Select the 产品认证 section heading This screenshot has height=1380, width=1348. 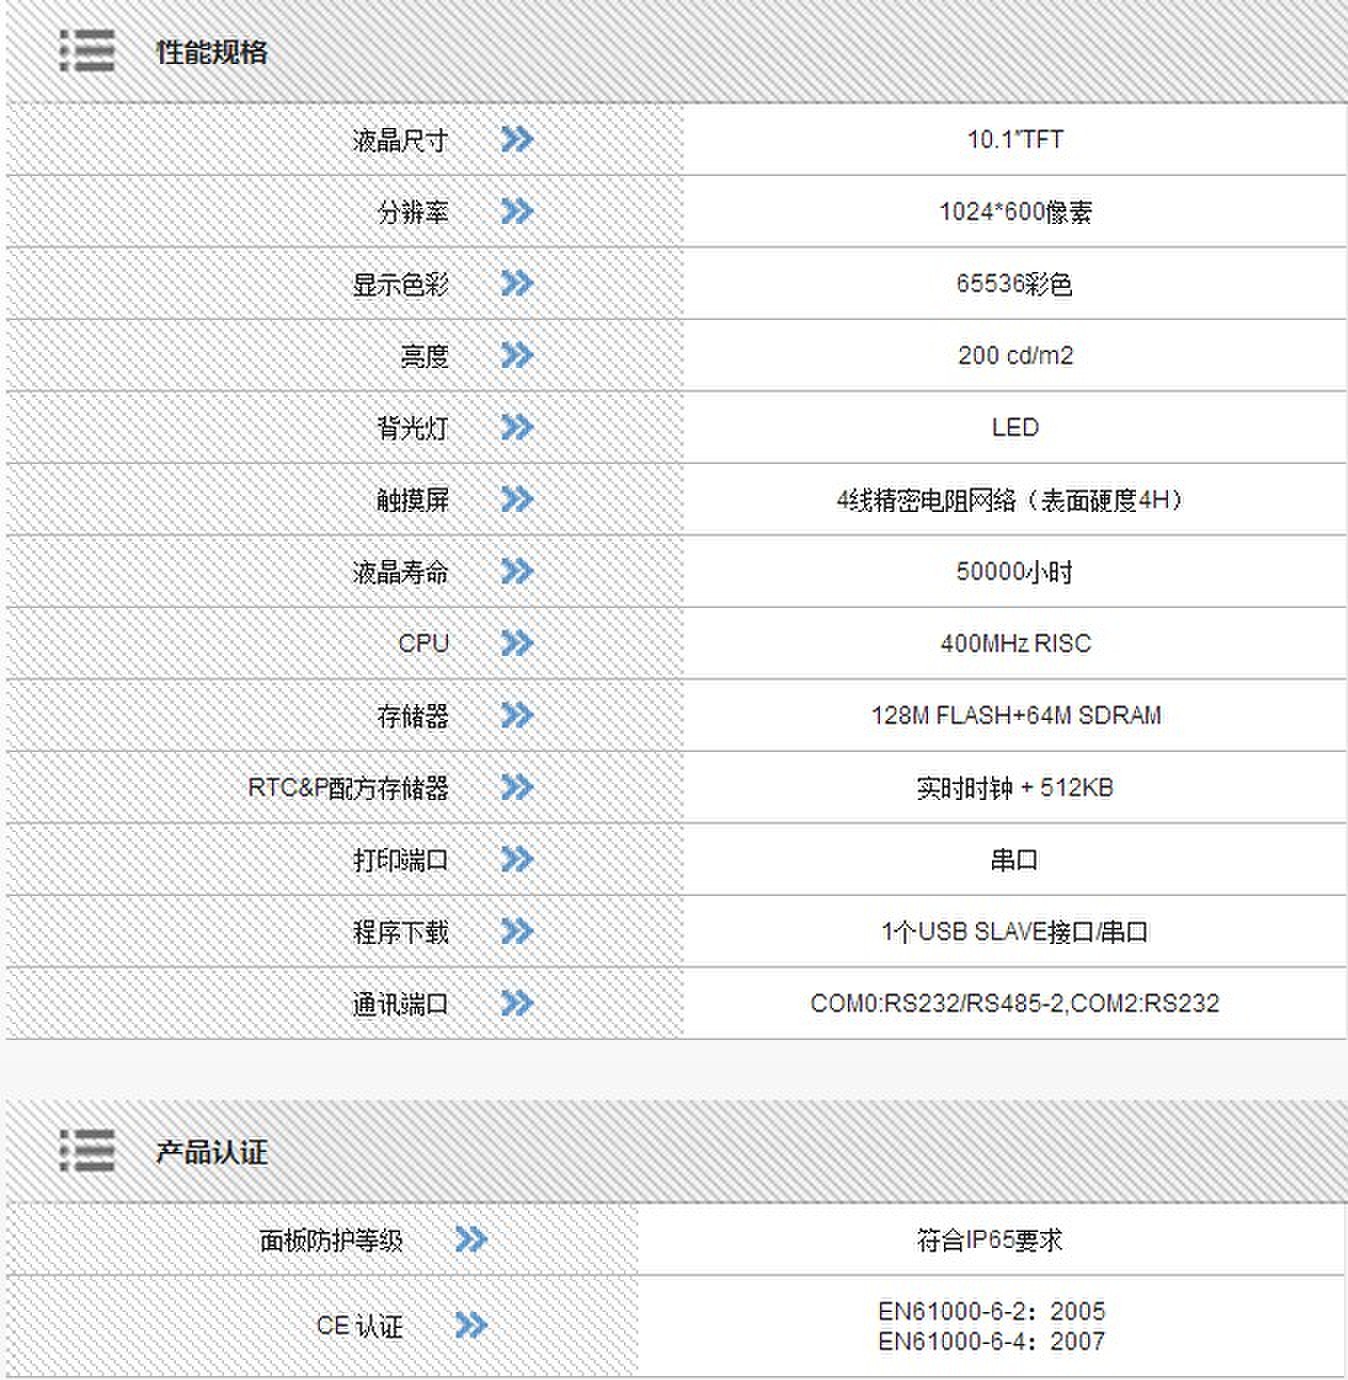pos(212,1152)
